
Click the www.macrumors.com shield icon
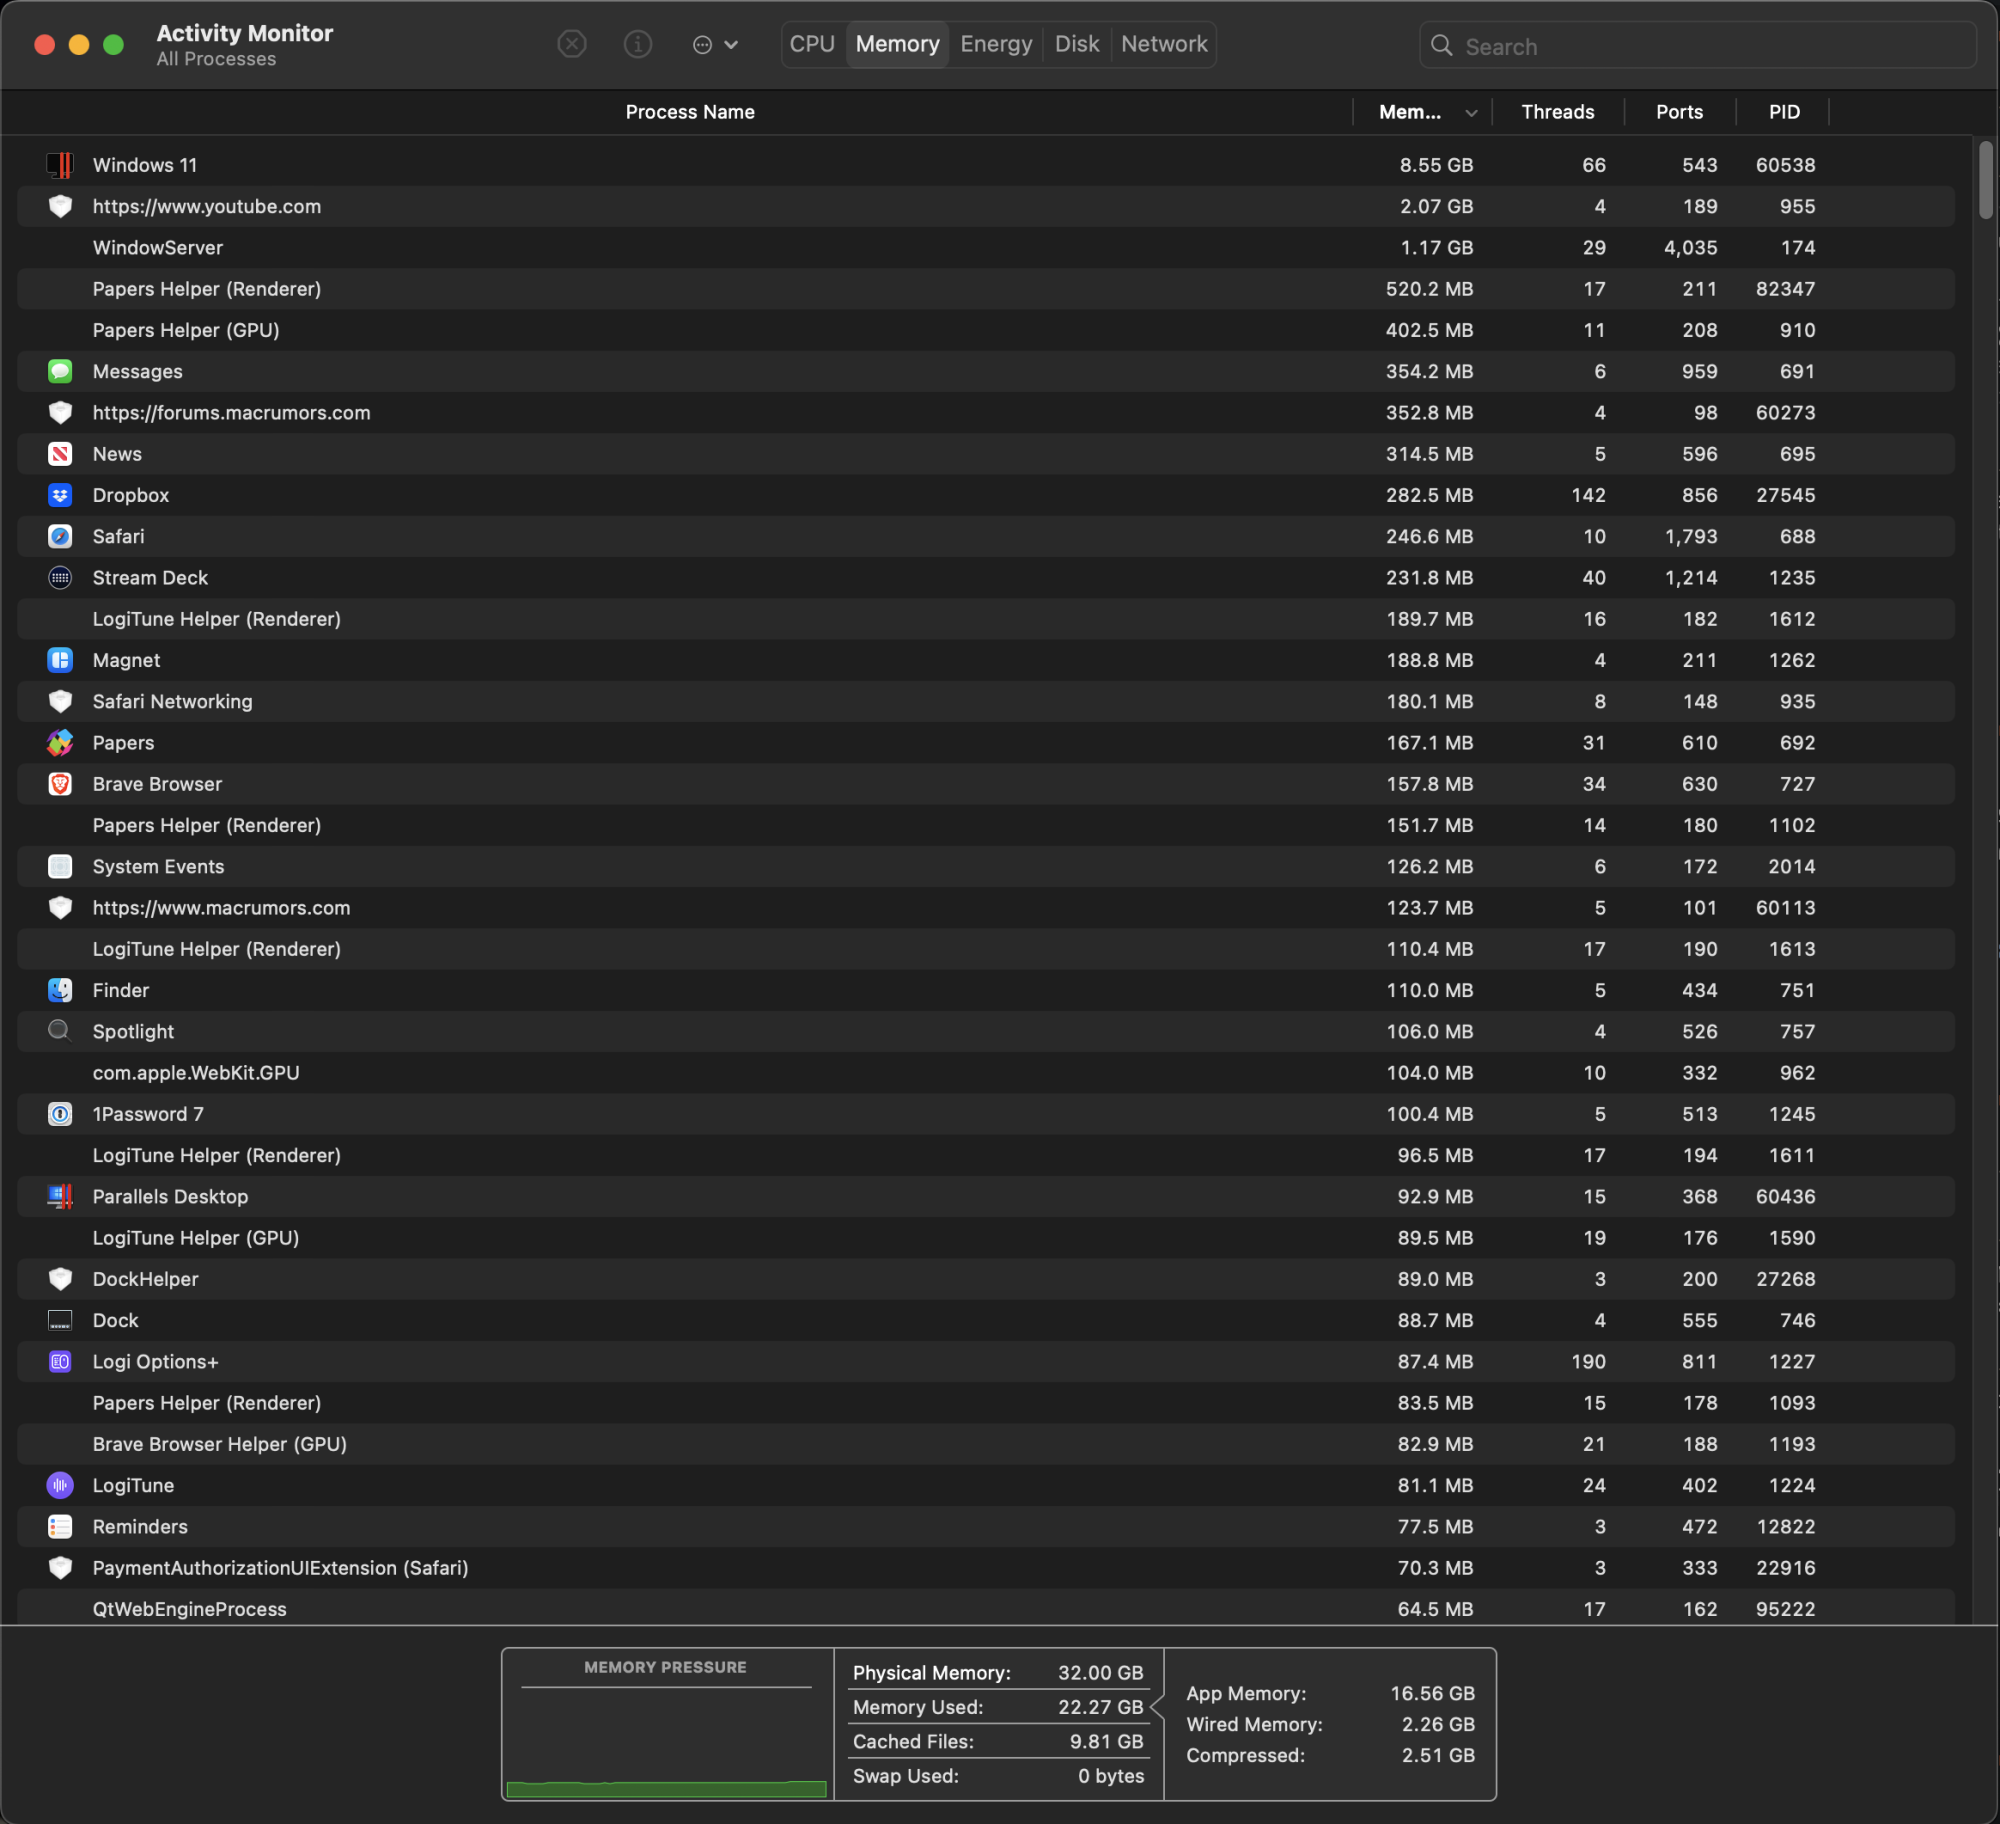(x=60, y=907)
